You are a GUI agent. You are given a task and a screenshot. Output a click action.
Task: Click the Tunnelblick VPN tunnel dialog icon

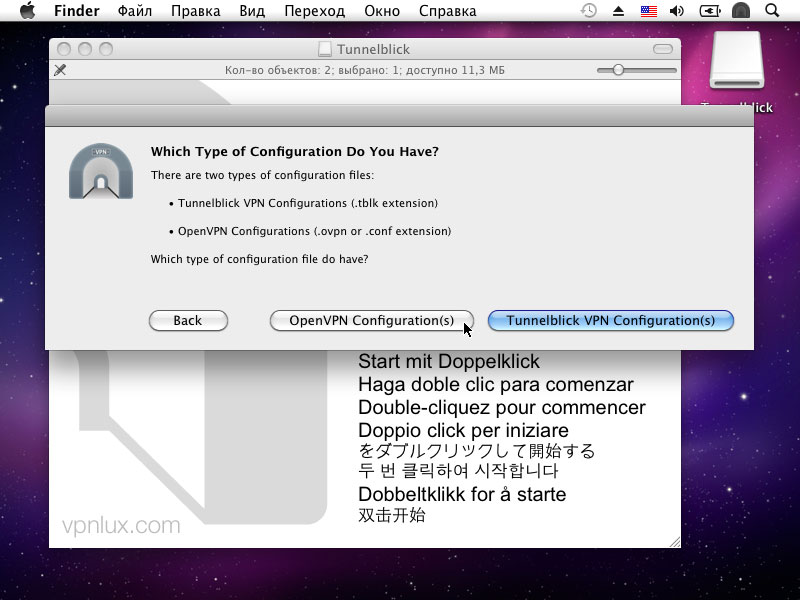tap(101, 170)
